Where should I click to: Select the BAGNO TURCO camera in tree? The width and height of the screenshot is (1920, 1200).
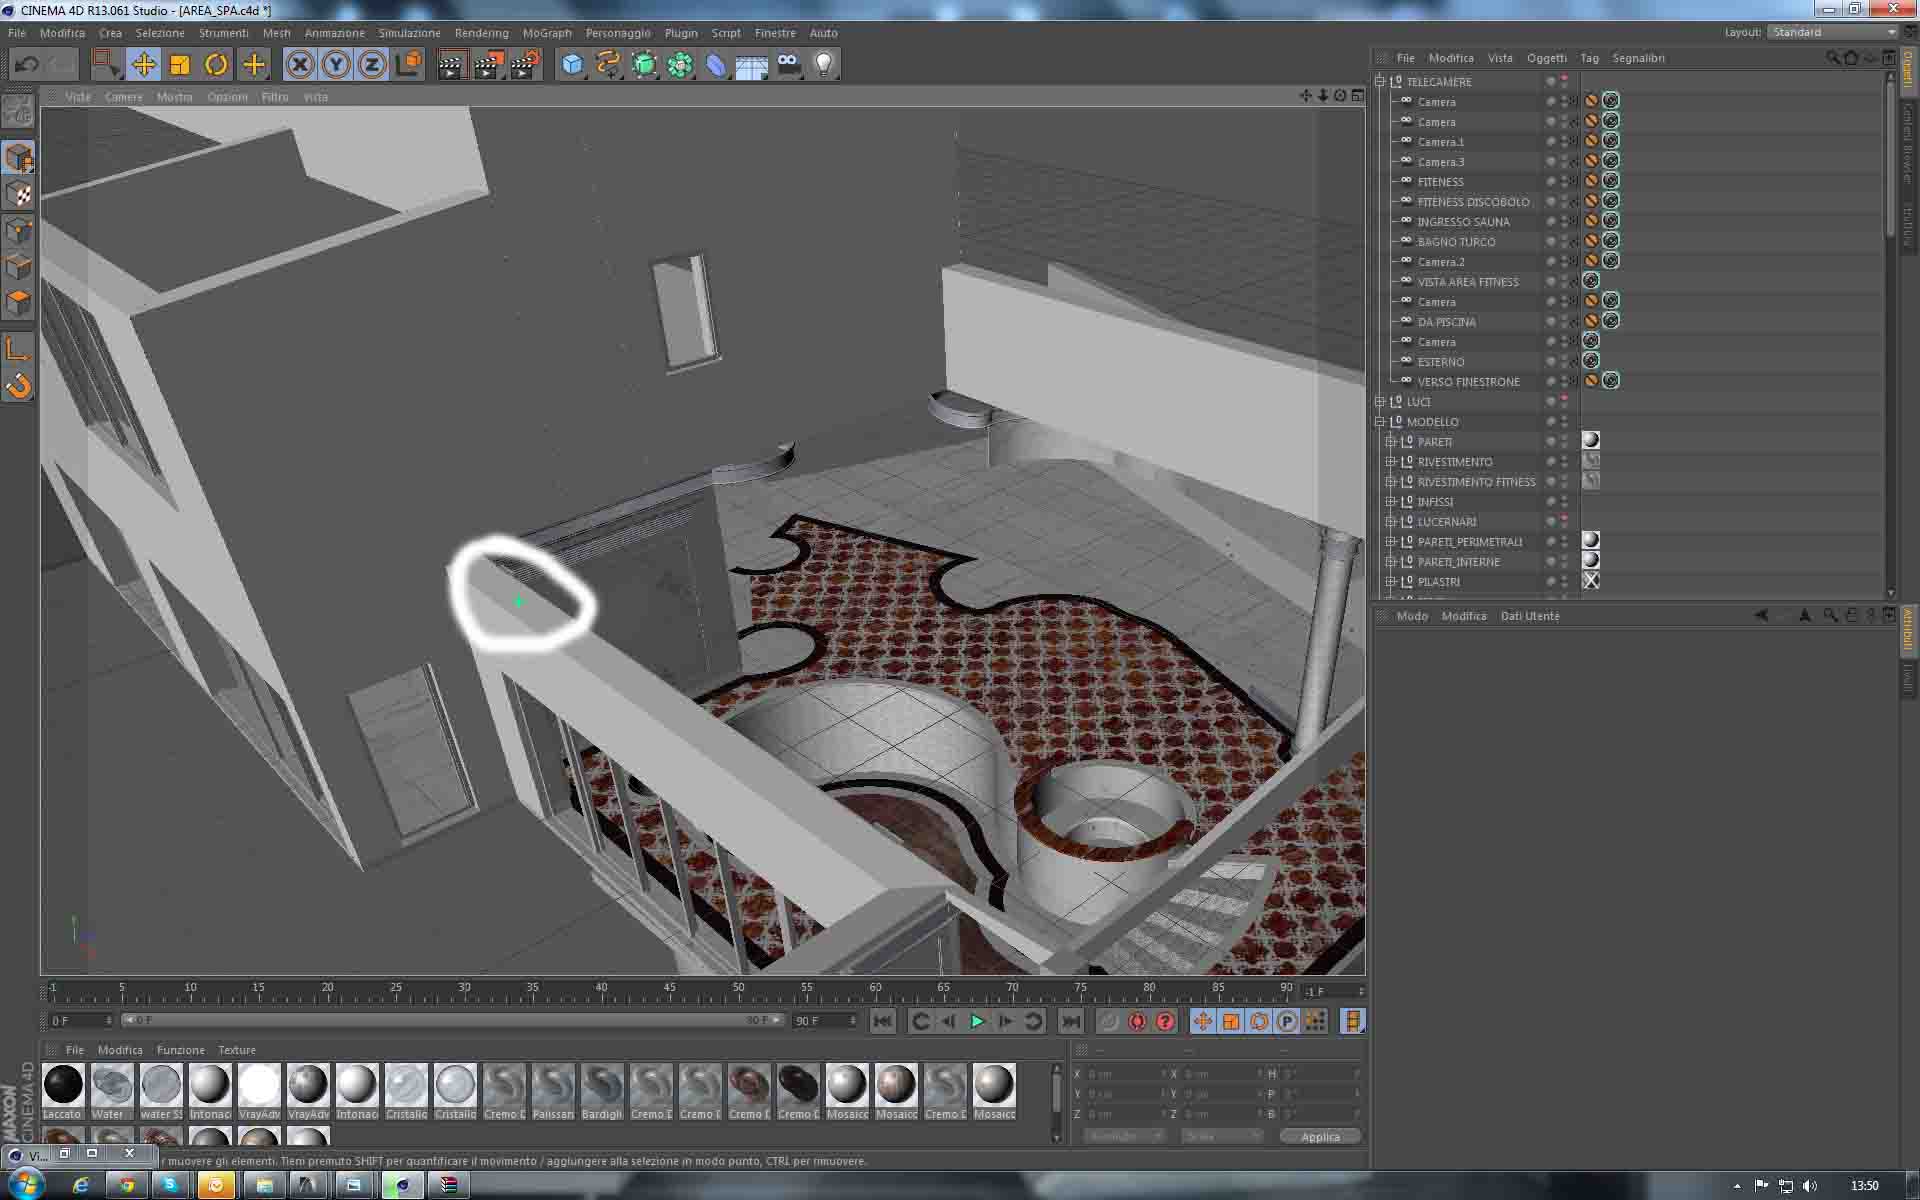pos(1456,242)
